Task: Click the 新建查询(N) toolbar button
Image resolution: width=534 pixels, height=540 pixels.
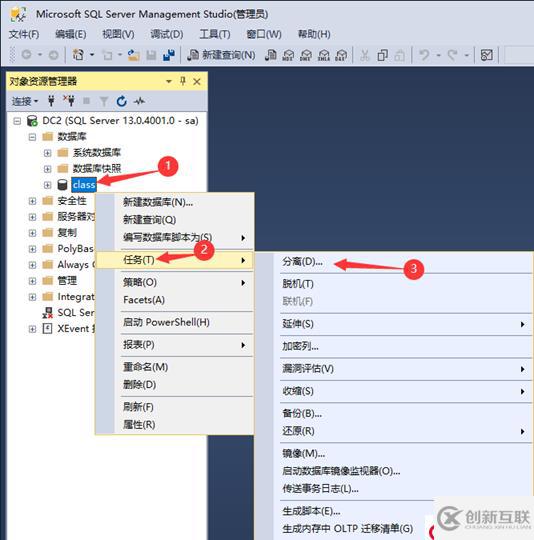Action: 221,55
